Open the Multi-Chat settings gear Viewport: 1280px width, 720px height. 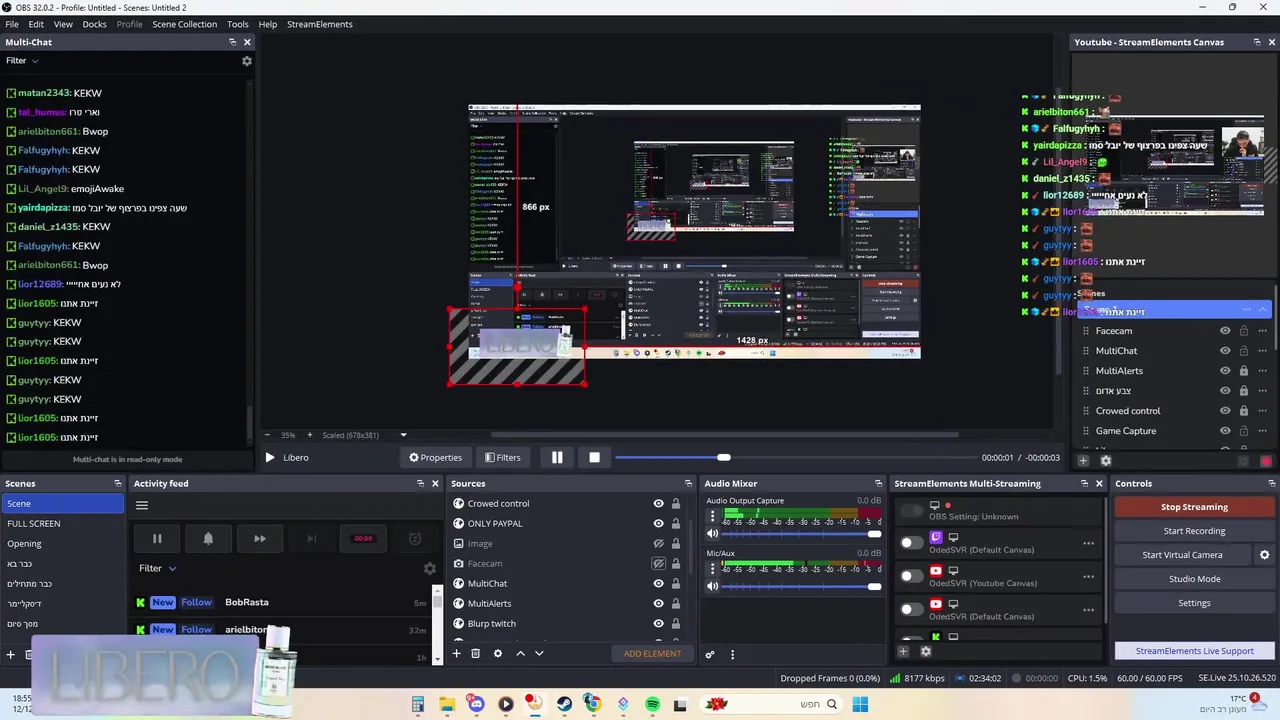pos(247,61)
